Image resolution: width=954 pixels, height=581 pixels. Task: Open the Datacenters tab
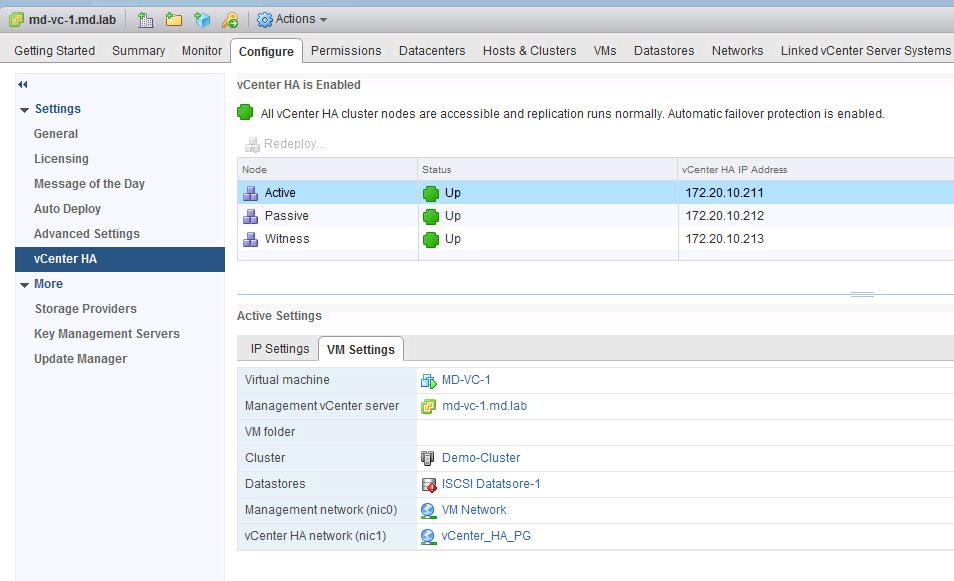[x=432, y=50]
